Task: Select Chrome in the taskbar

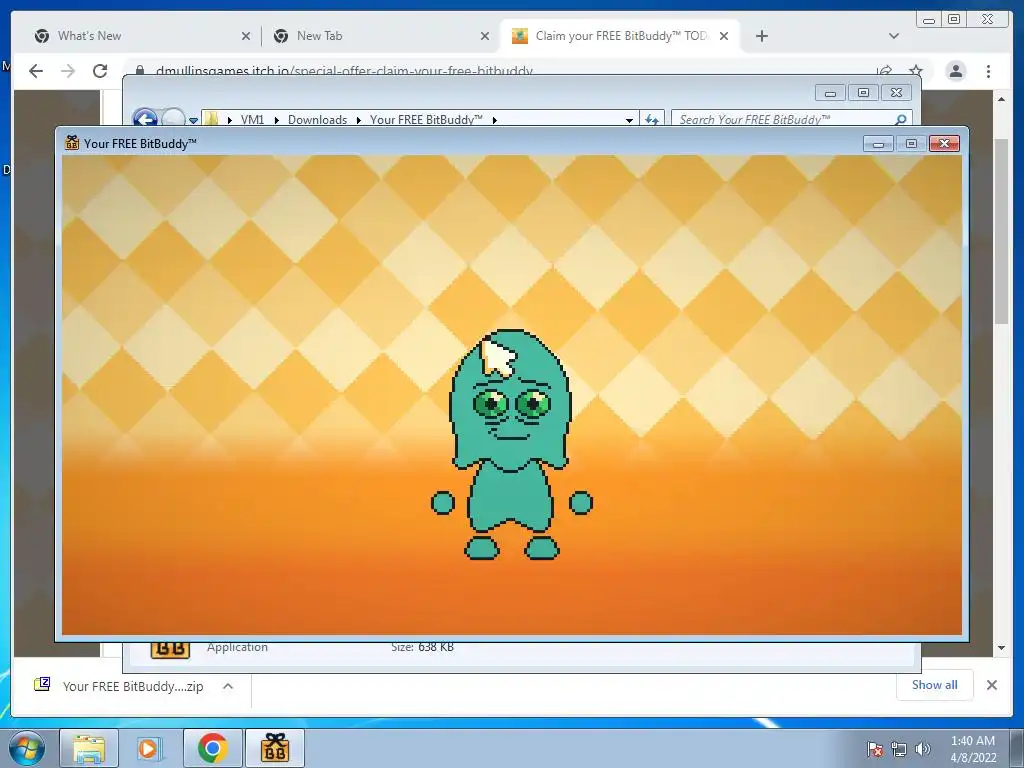Action: click(213, 748)
